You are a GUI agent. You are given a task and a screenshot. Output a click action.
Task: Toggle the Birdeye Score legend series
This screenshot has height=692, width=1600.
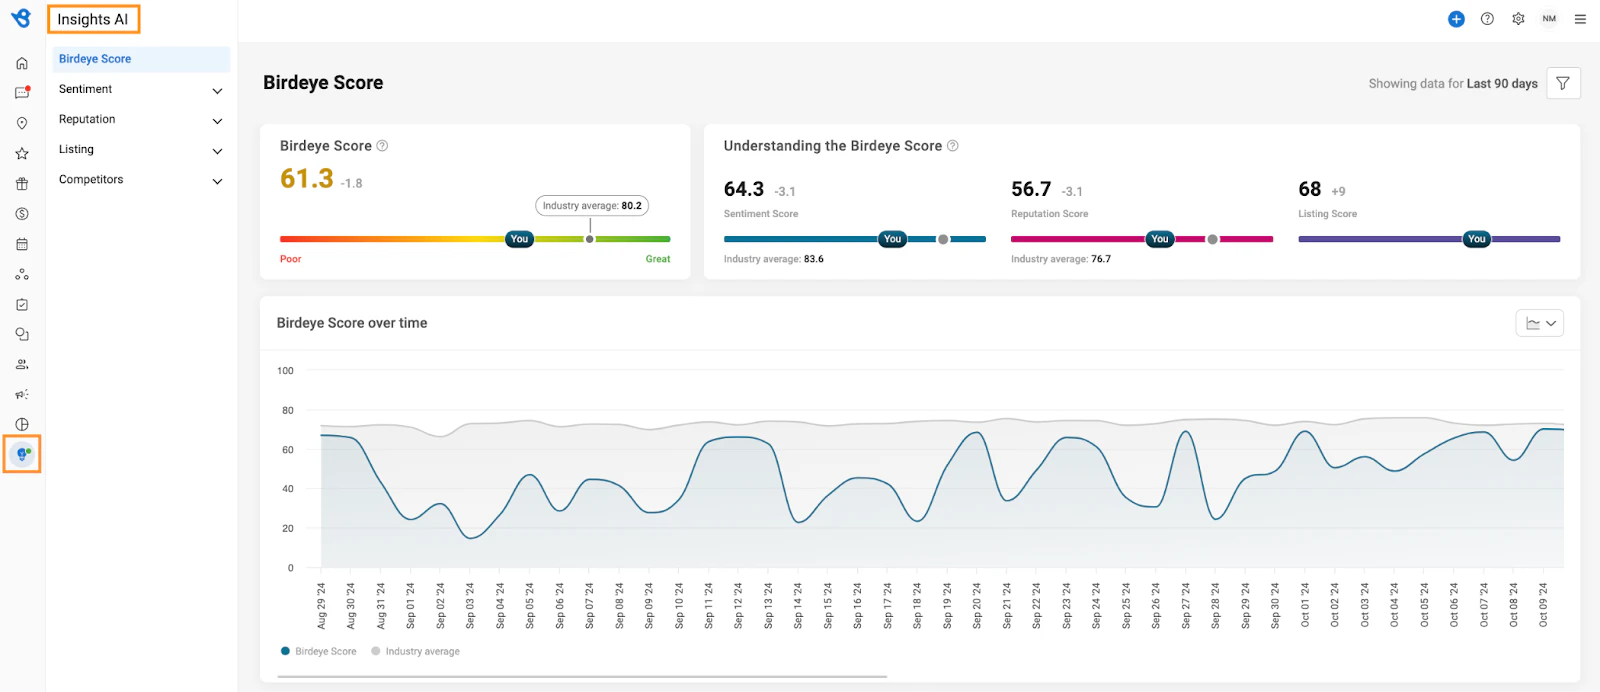point(319,651)
